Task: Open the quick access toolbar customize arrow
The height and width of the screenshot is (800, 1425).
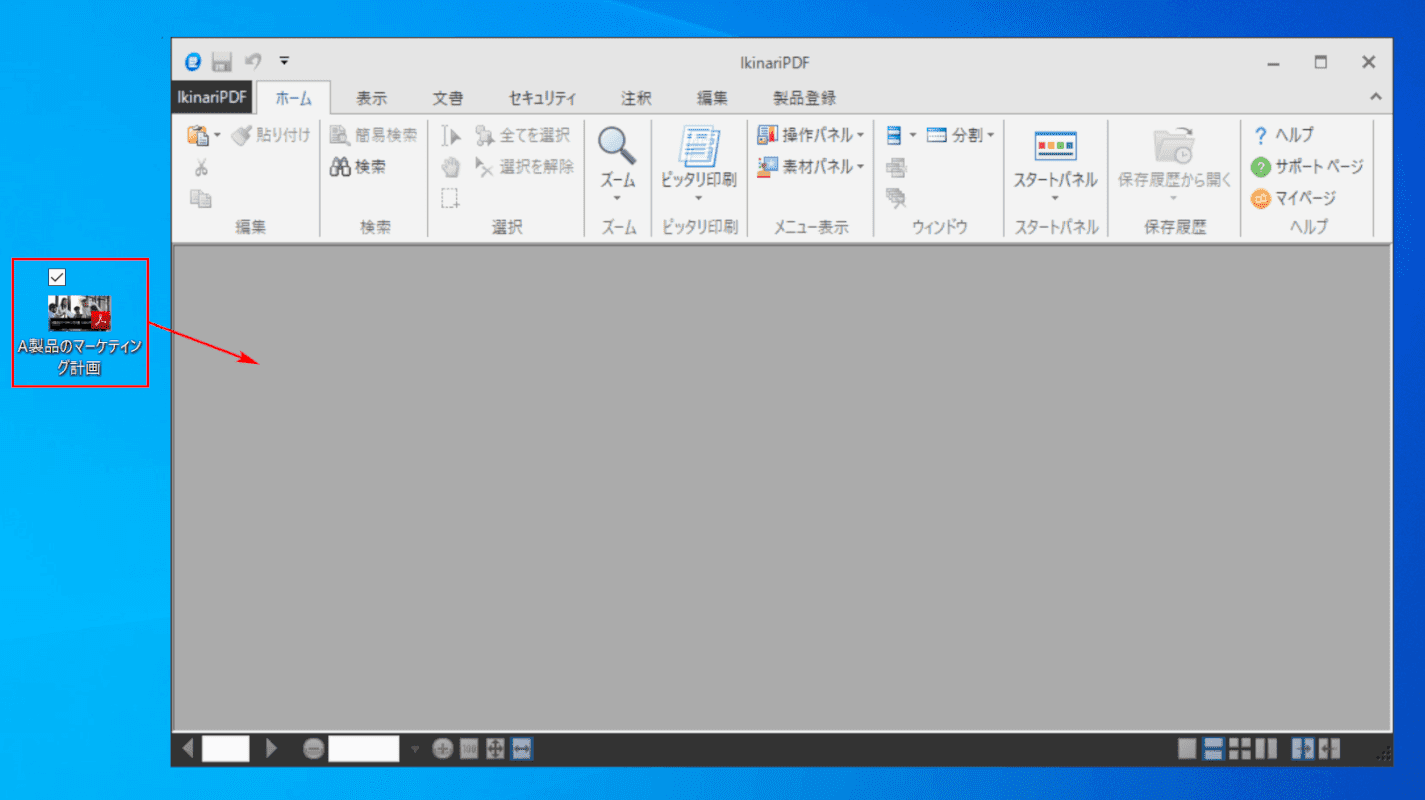Action: 284,61
